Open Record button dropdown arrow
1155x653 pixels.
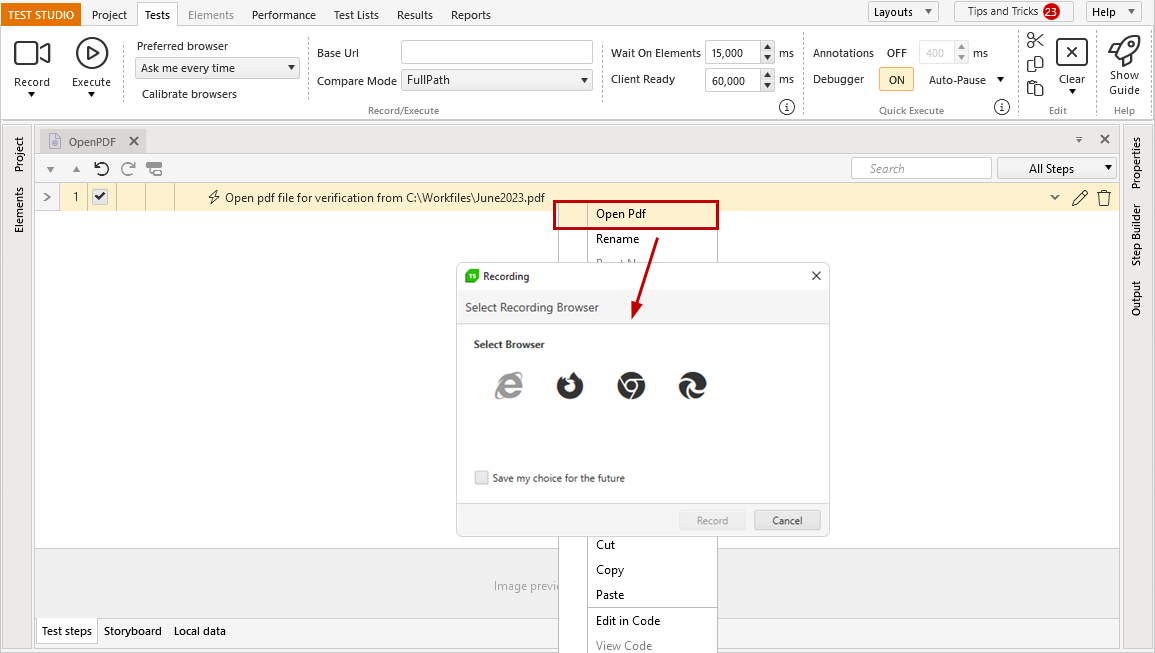(x=32, y=95)
